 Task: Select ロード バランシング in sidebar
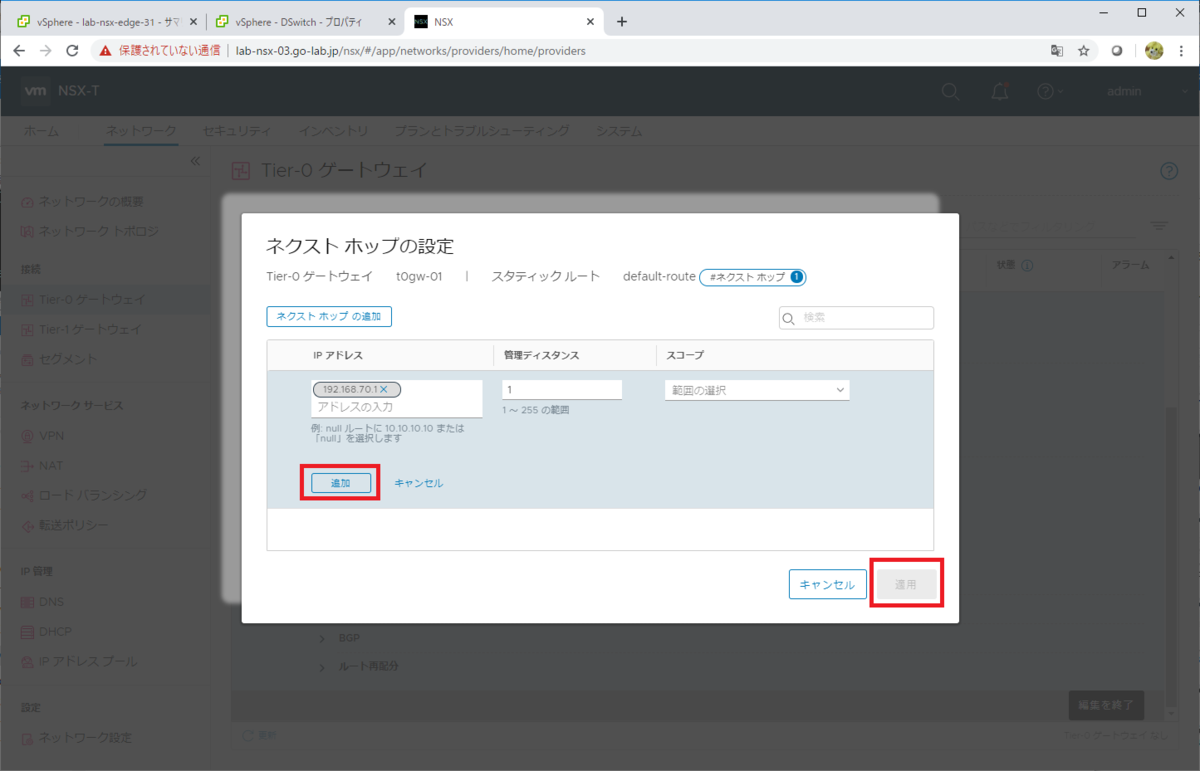pos(92,496)
